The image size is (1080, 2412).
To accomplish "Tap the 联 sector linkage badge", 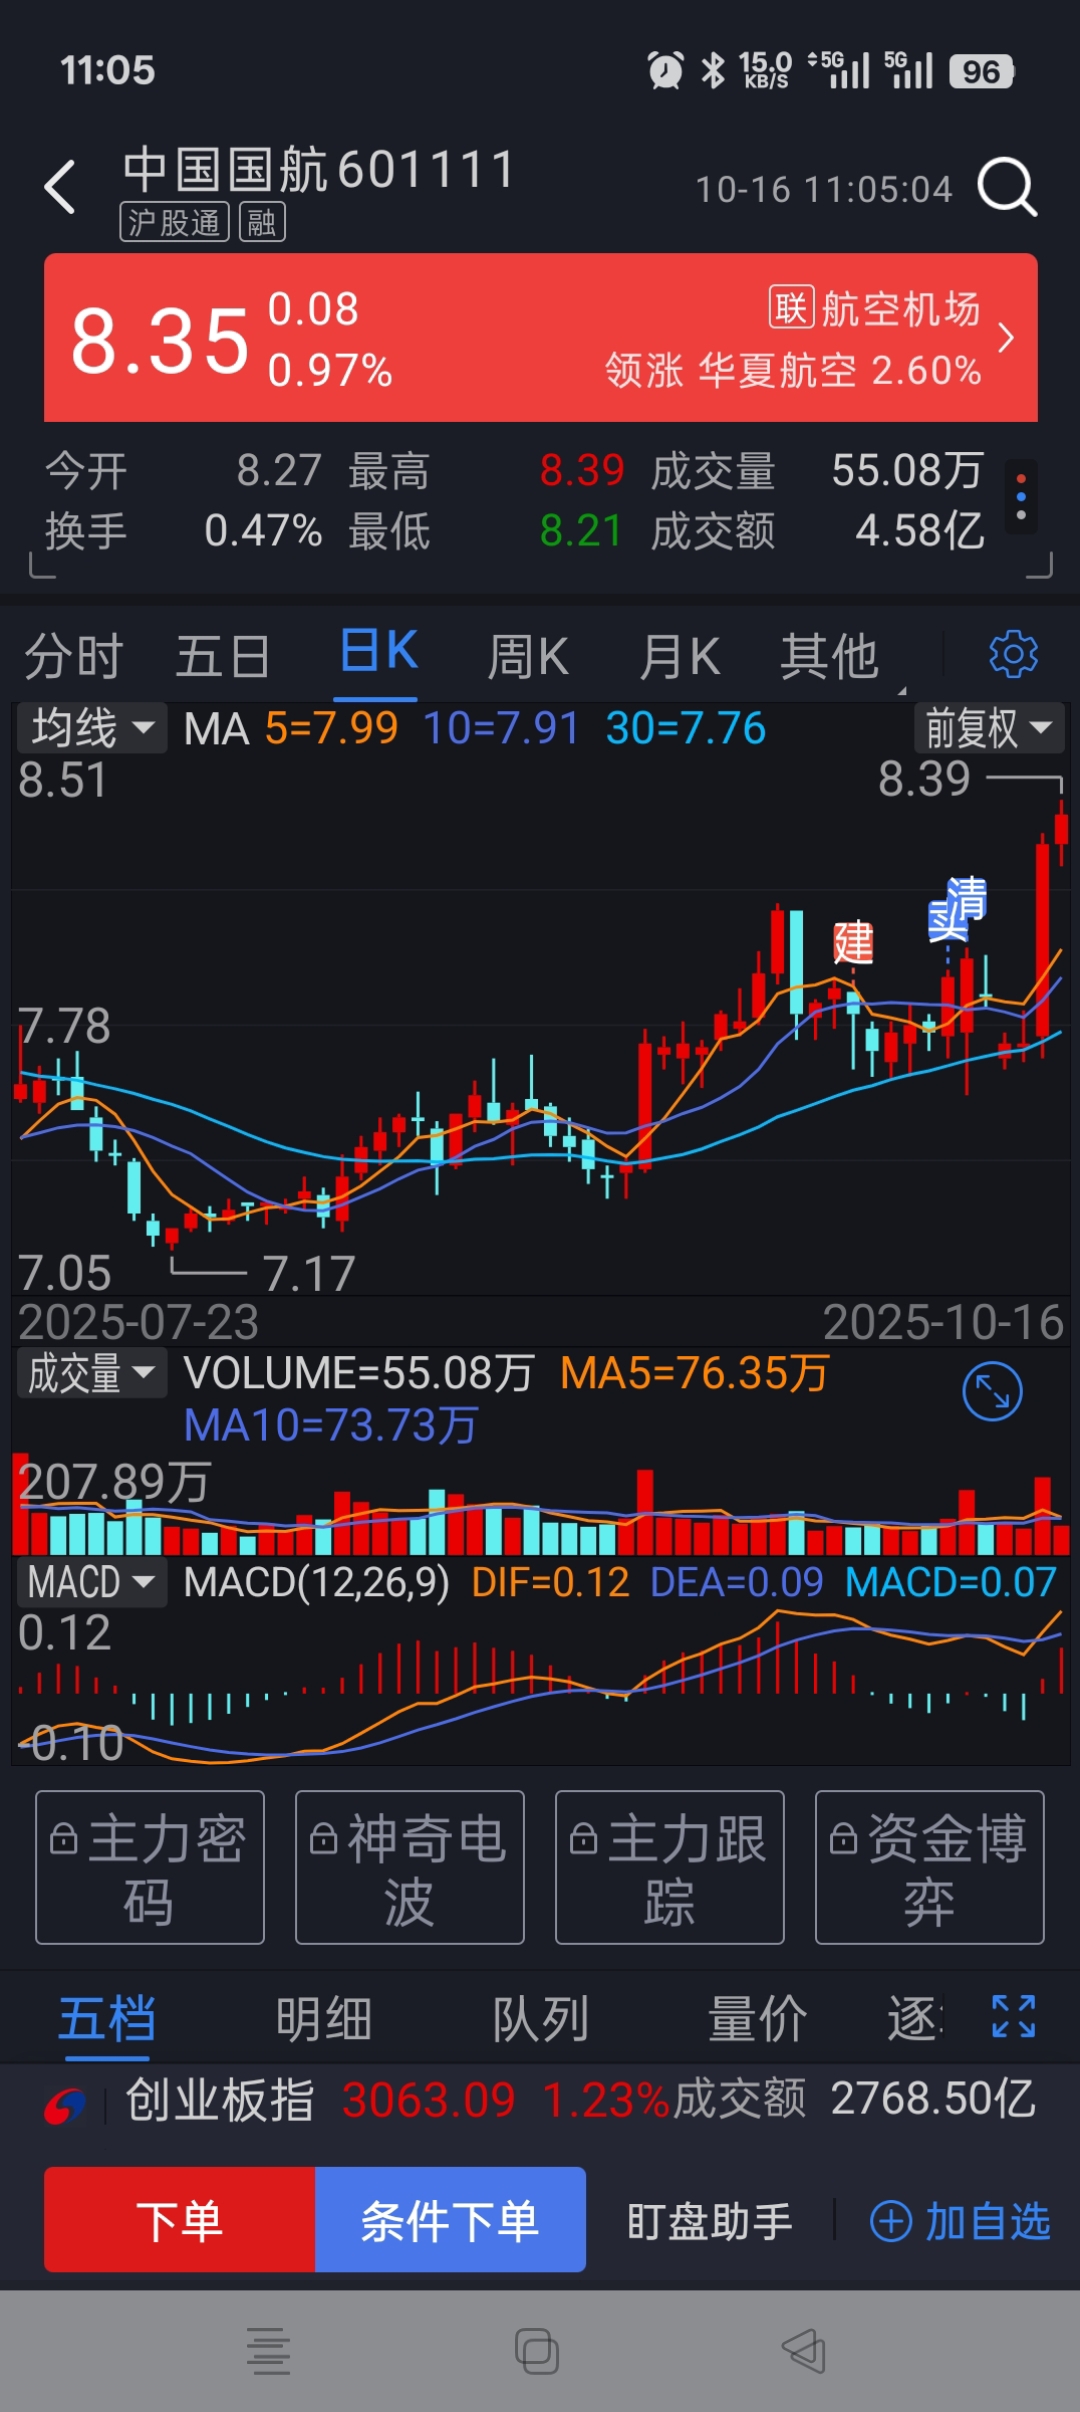I will pyautogui.click(x=791, y=308).
